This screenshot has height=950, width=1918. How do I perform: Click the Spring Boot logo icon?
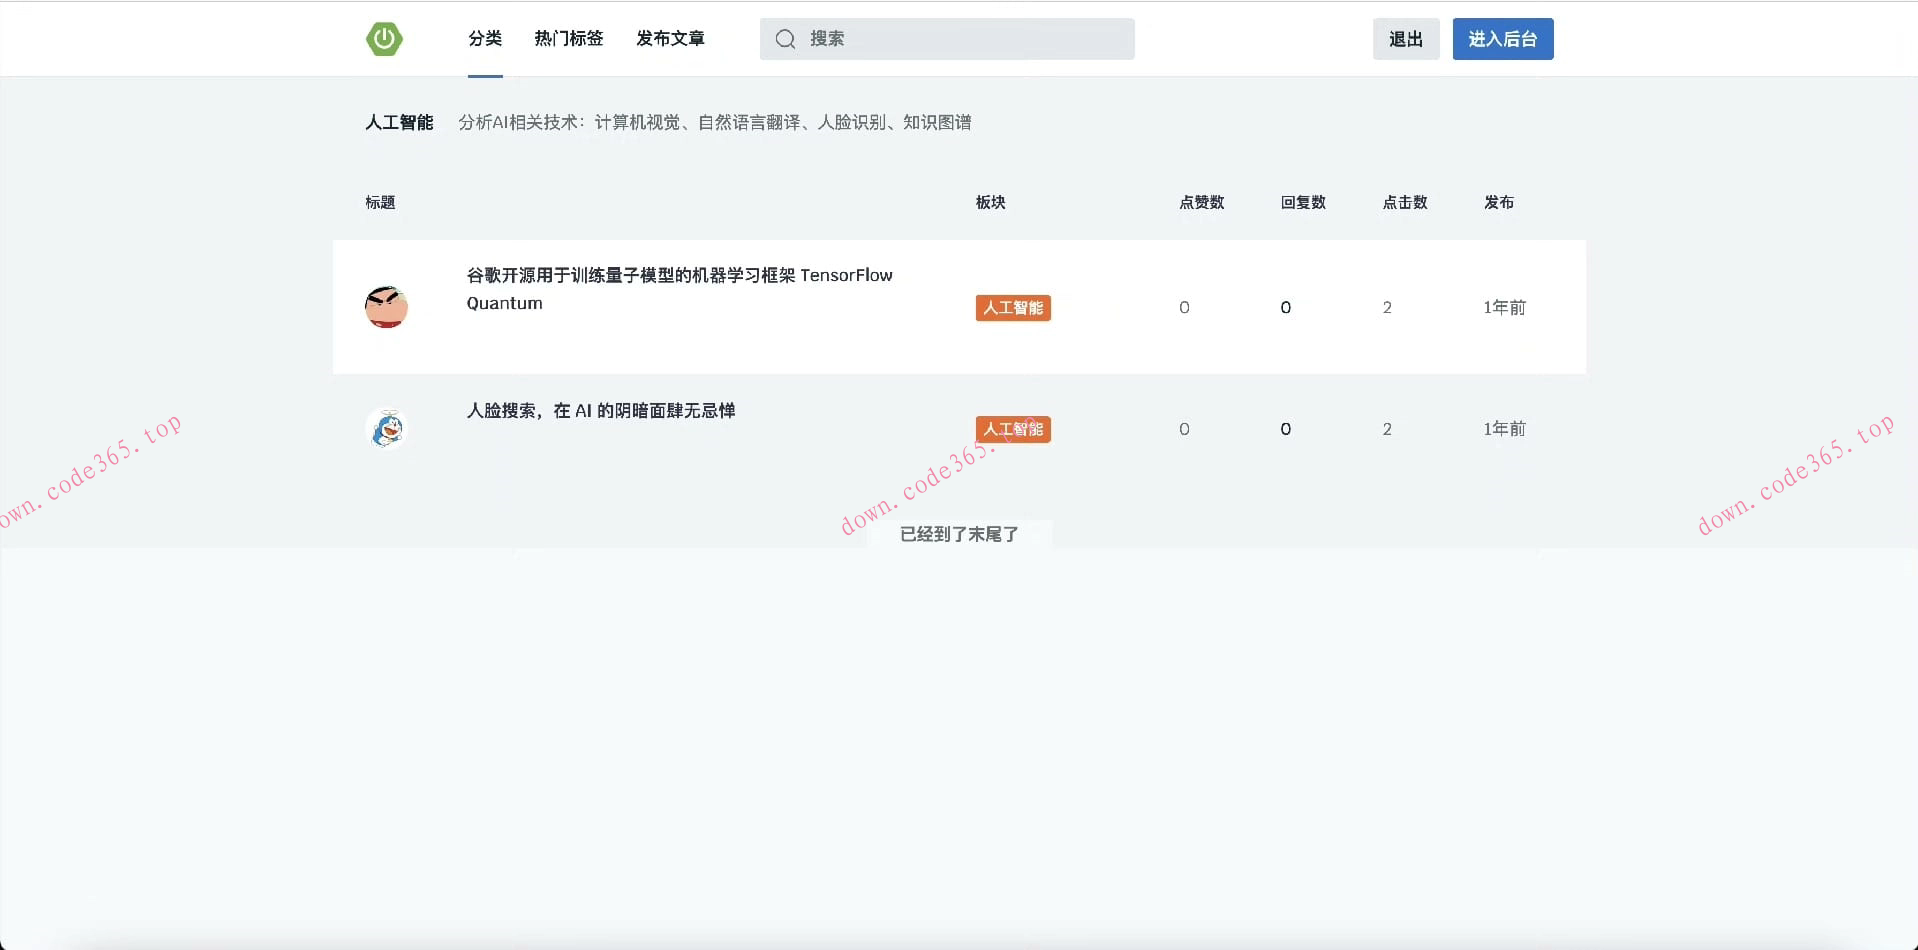click(x=386, y=38)
